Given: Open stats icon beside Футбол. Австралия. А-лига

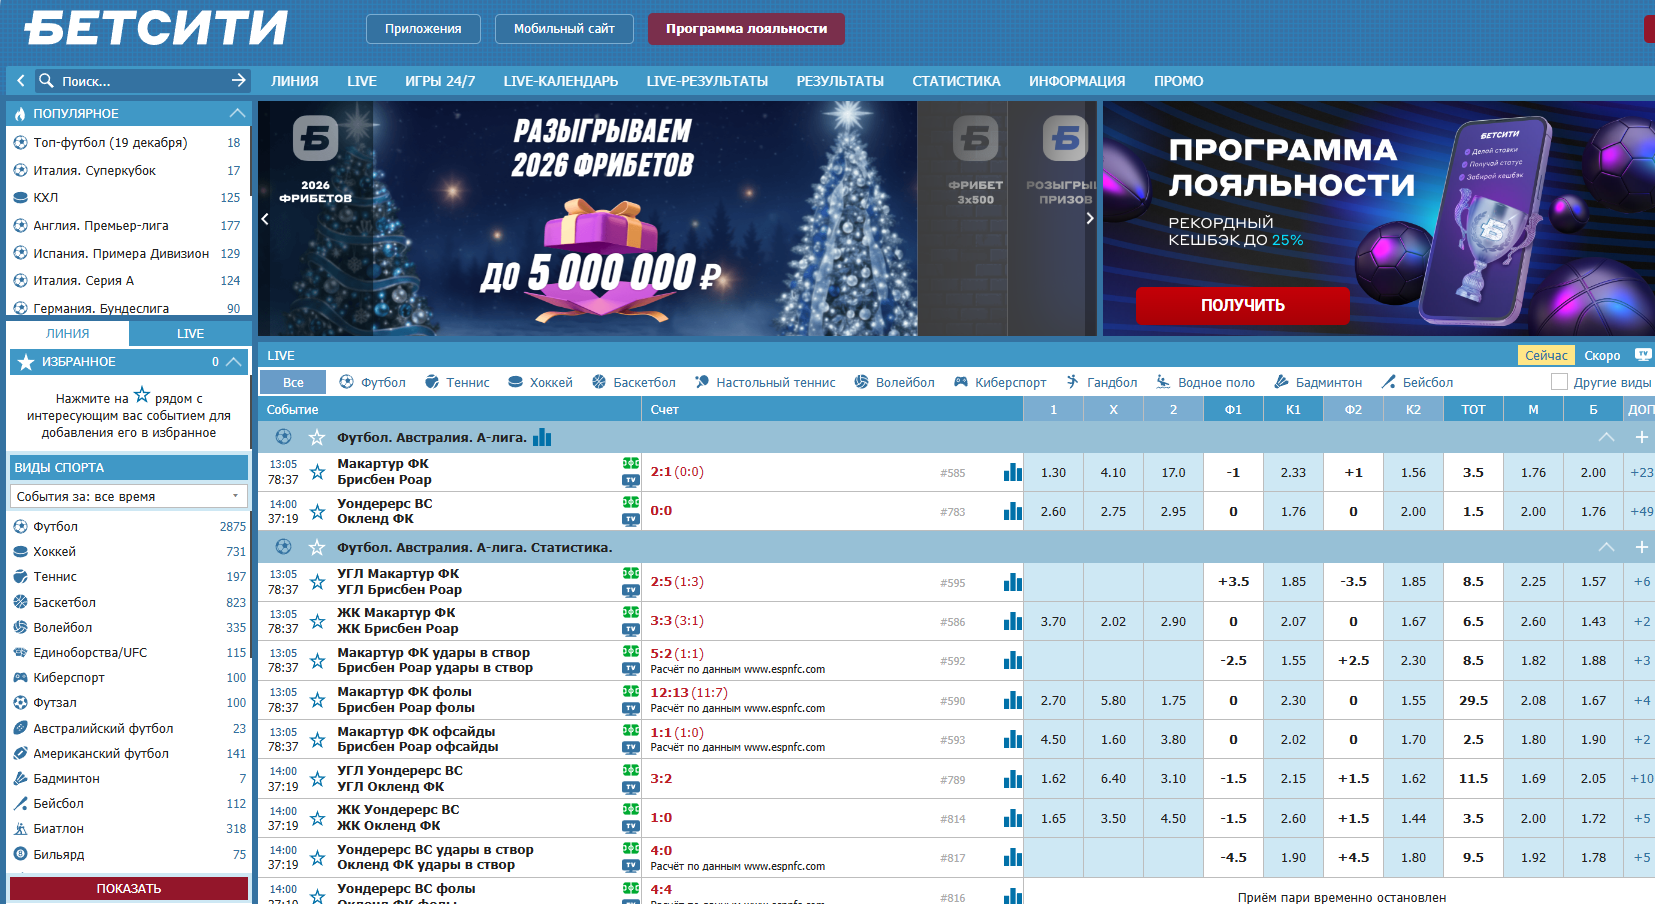Looking at the screenshot, I should 542,437.
